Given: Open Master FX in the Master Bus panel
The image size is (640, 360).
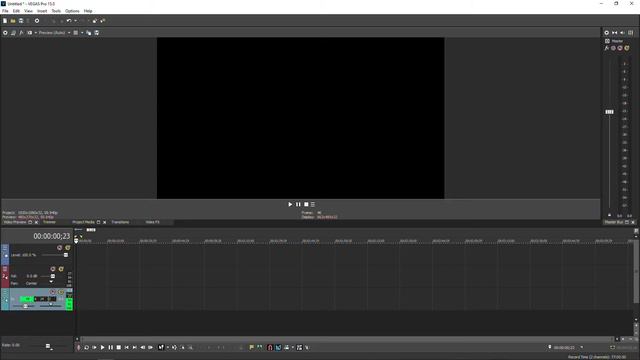Looking at the screenshot, I should [x=607, y=48].
